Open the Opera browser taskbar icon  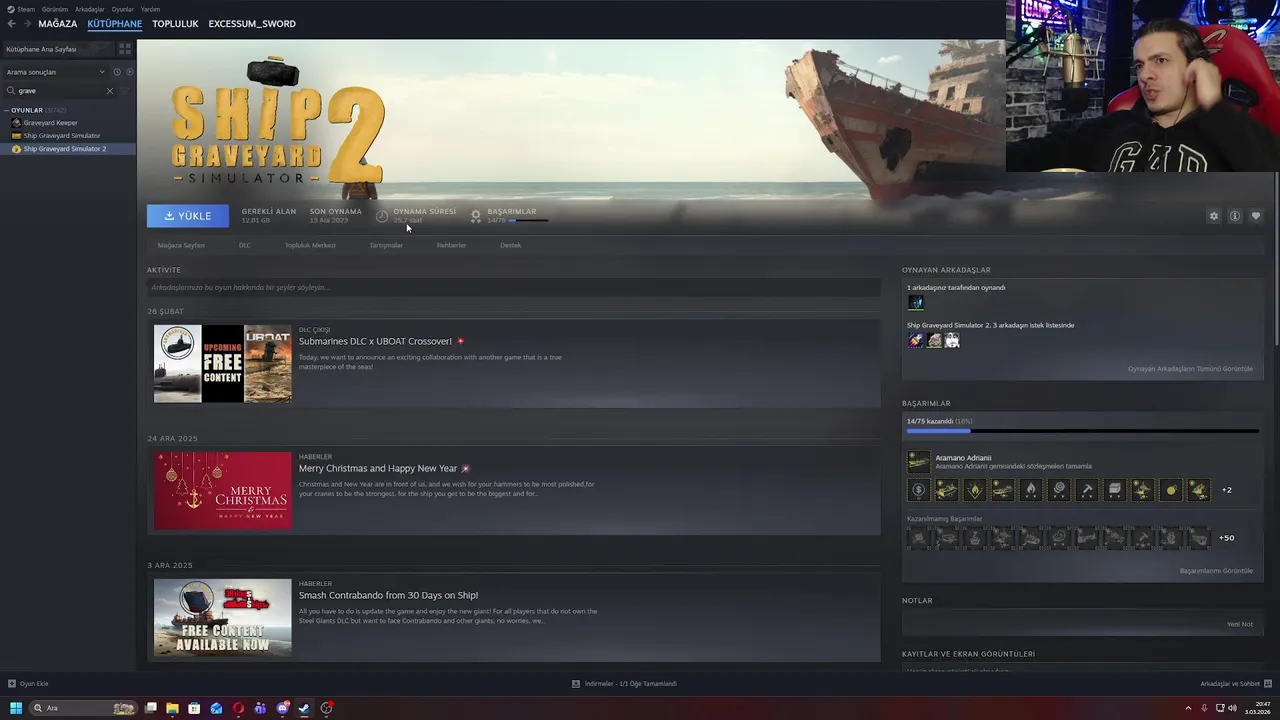(x=238, y=708)
